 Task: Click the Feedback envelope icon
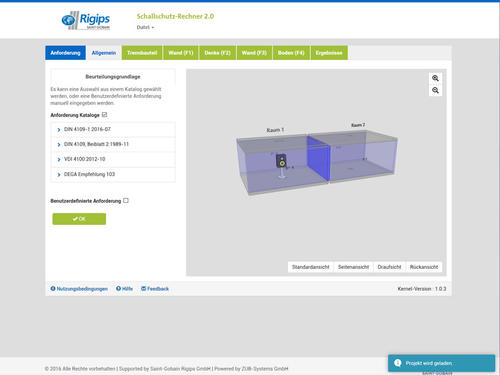click(x=144, y=289)
